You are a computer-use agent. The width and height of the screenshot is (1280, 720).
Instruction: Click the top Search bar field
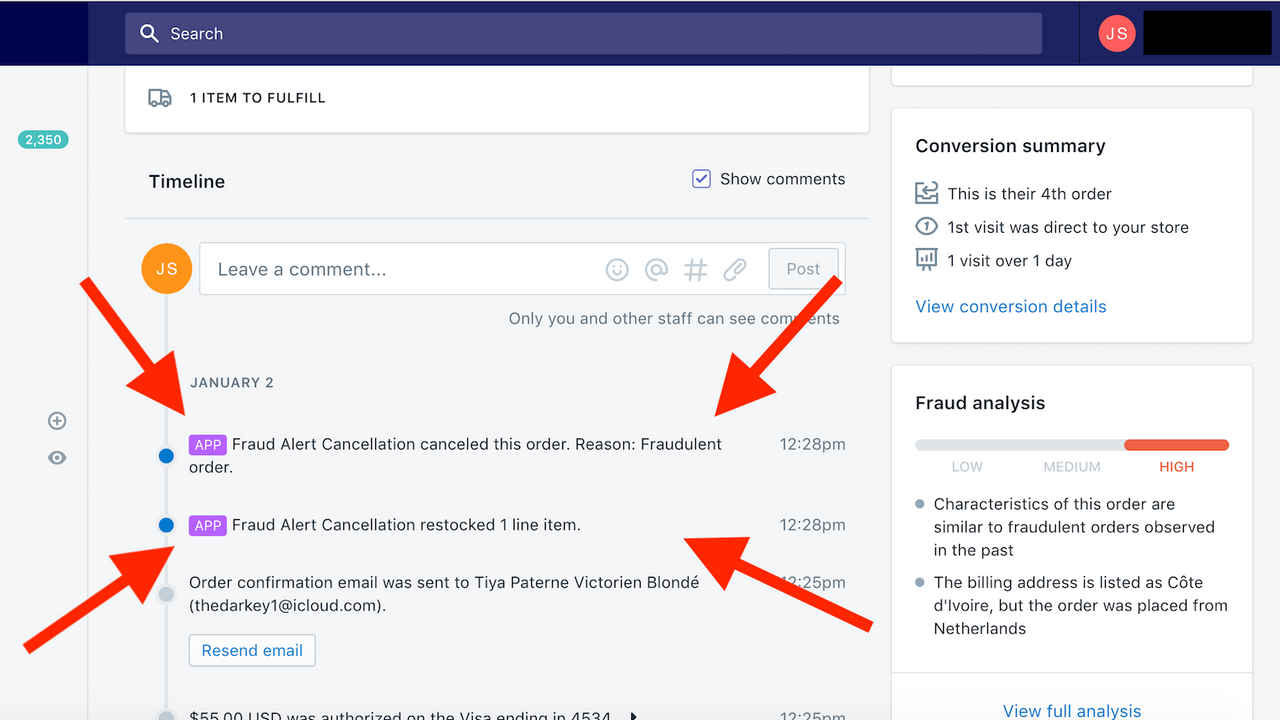tap(583, 34)
